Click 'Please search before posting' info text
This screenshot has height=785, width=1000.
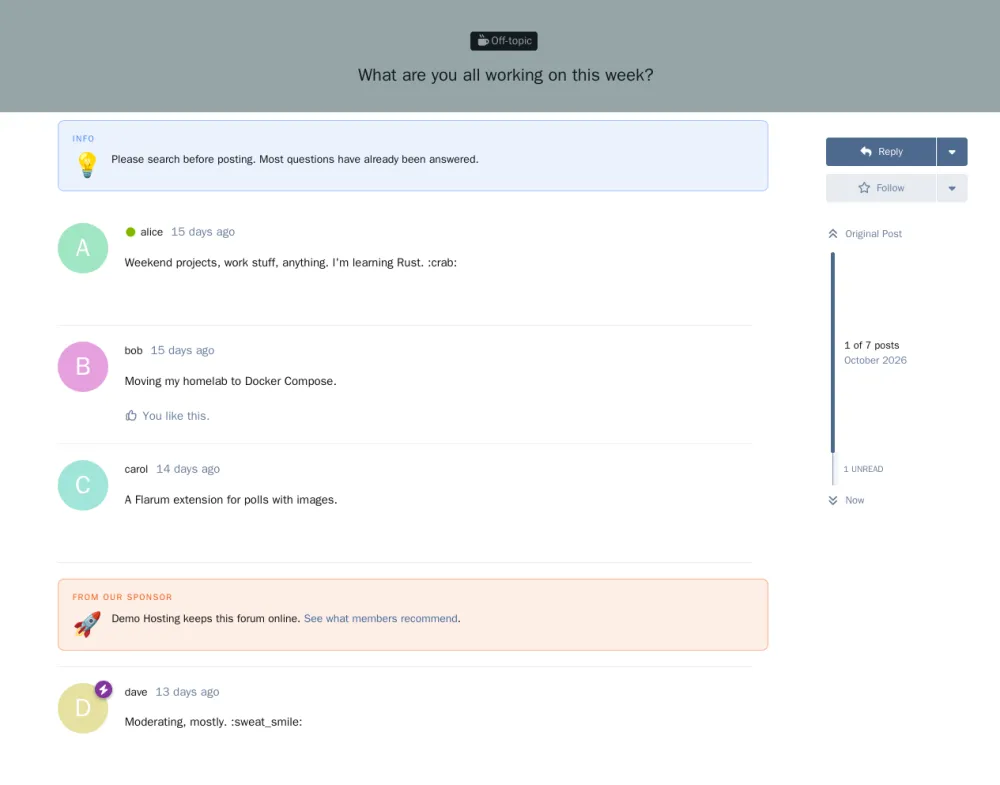coord(295,159)
